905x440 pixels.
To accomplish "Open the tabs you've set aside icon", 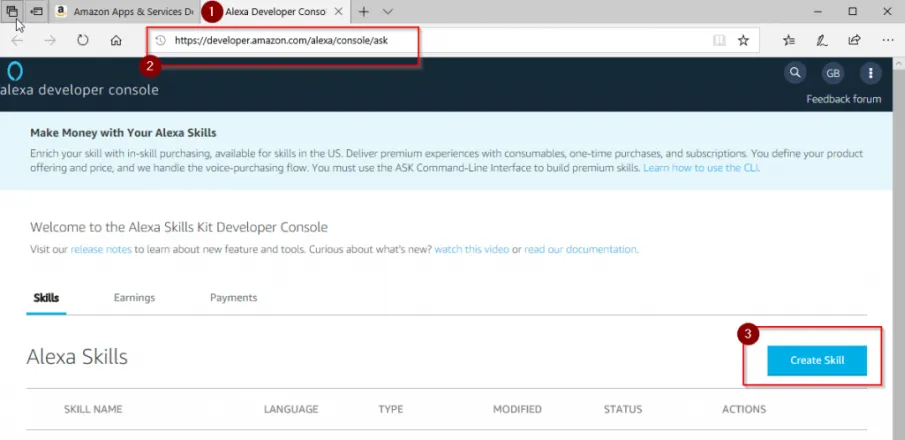I will [12, 11].
